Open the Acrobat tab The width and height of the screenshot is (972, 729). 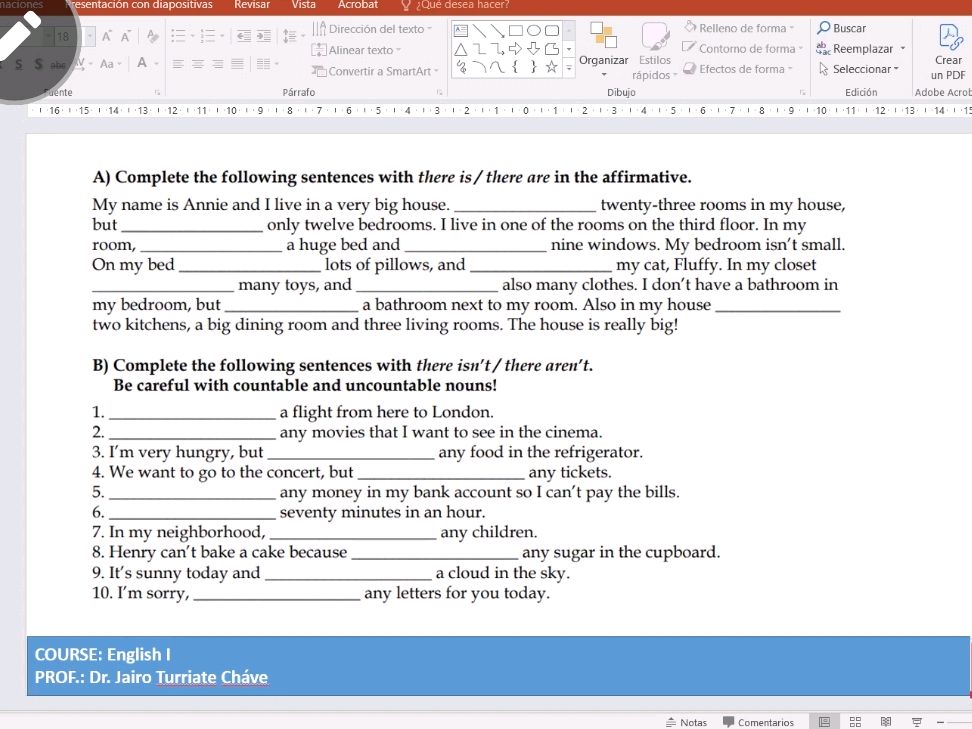[x=358, y=5]
